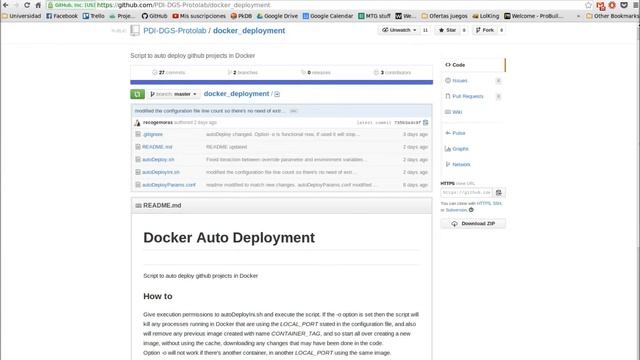Open the MTG stuff bookmark
This screenshot has height=360, width=640.
[x=374, y=16]
